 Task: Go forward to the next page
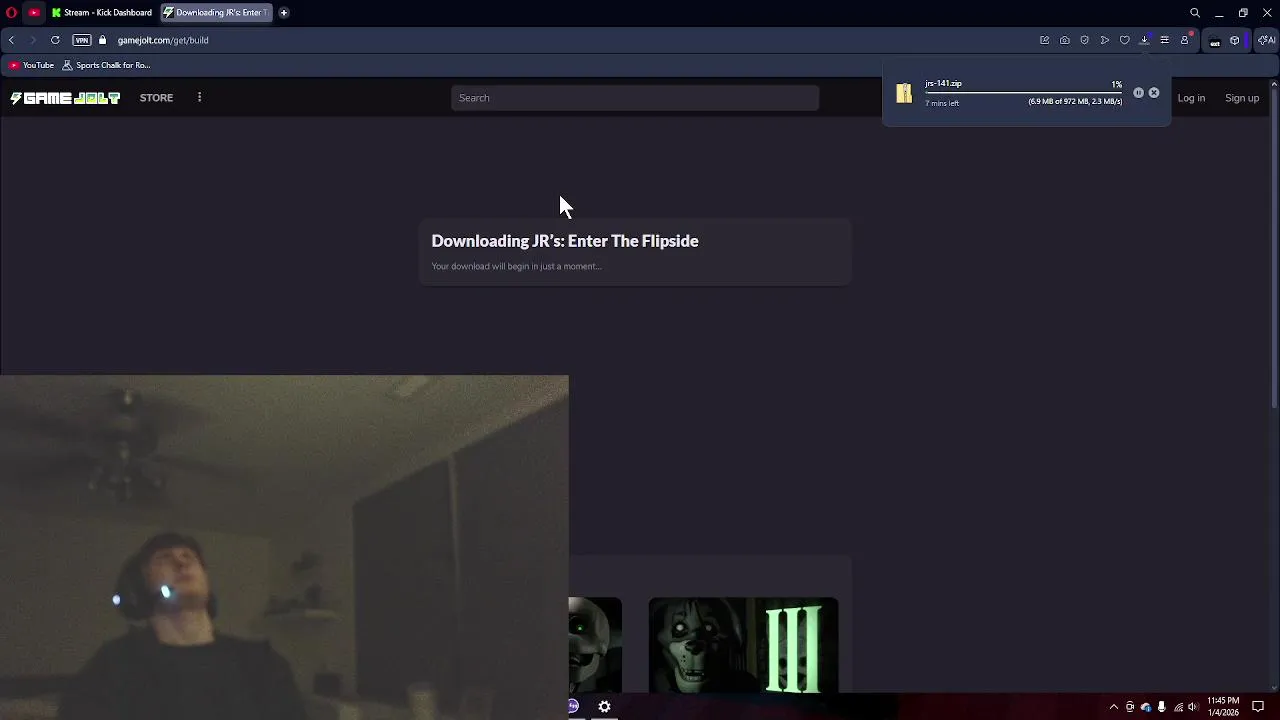point(33,40)
